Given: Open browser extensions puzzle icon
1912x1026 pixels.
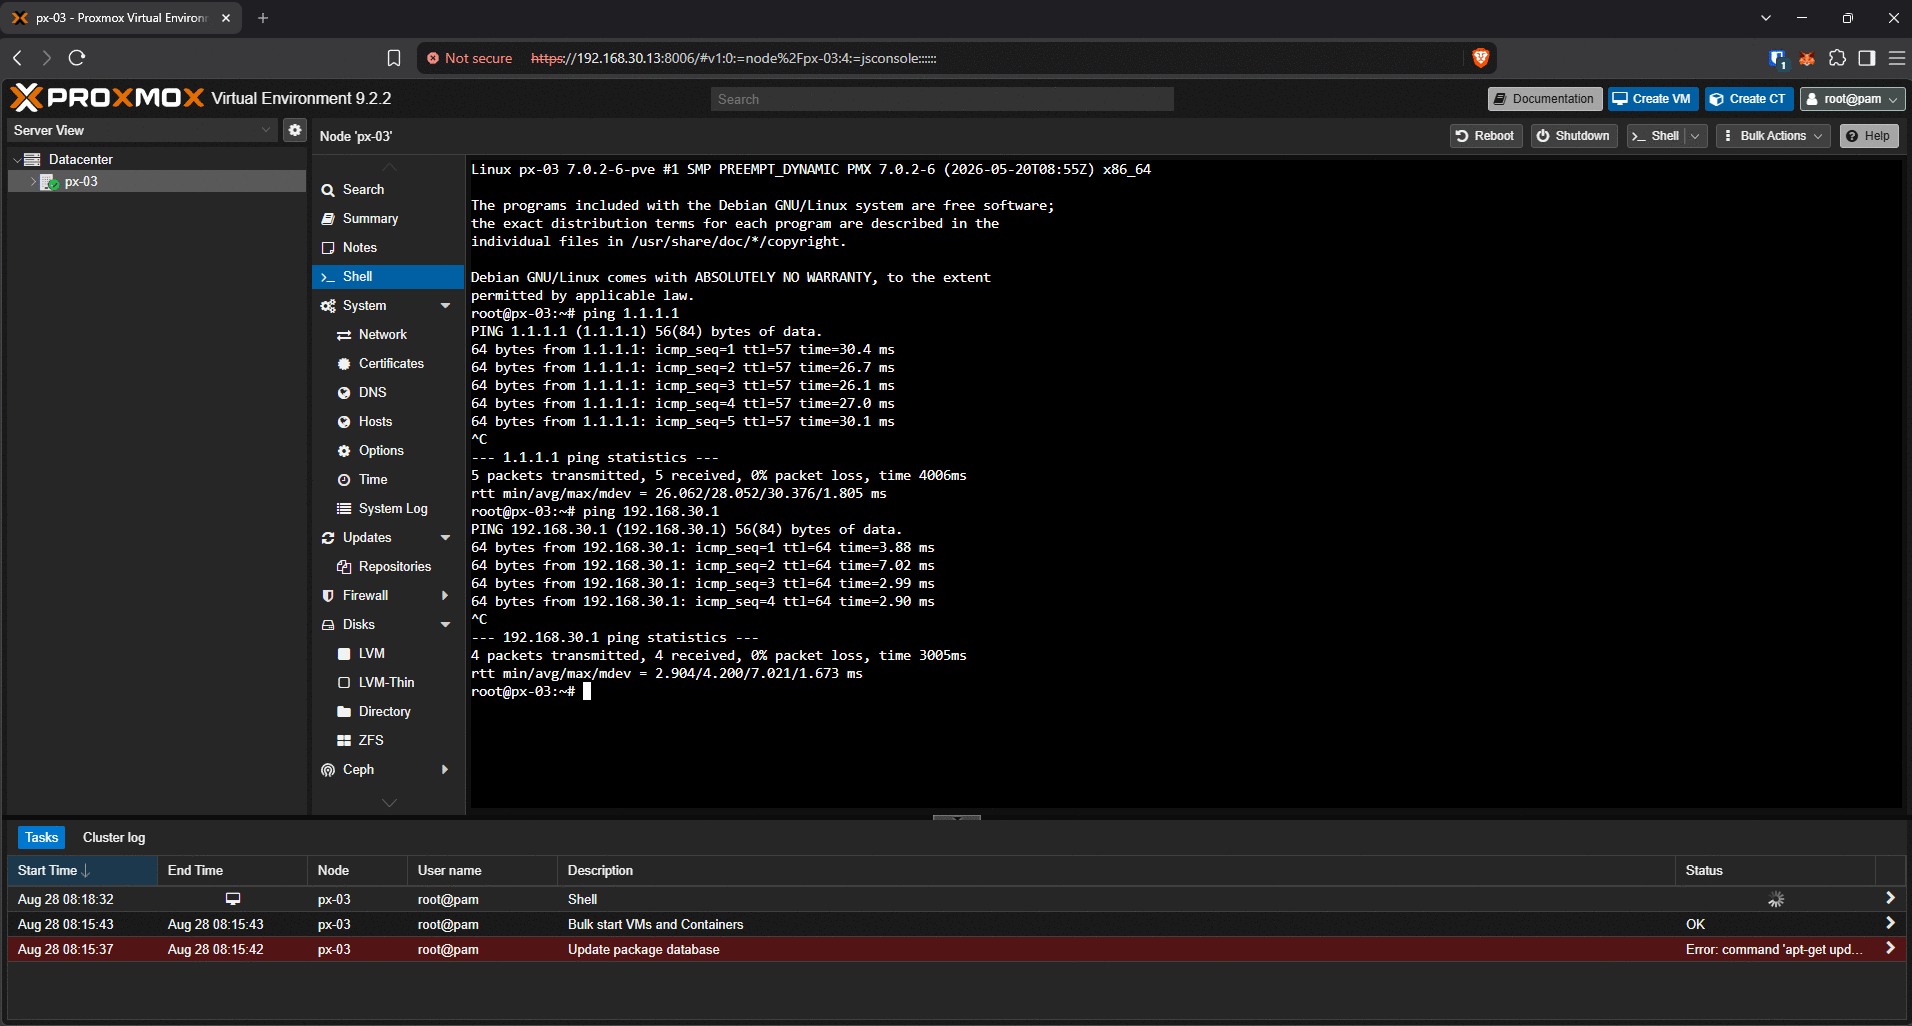Looking at the screenshot, I should pos(1837,58).
